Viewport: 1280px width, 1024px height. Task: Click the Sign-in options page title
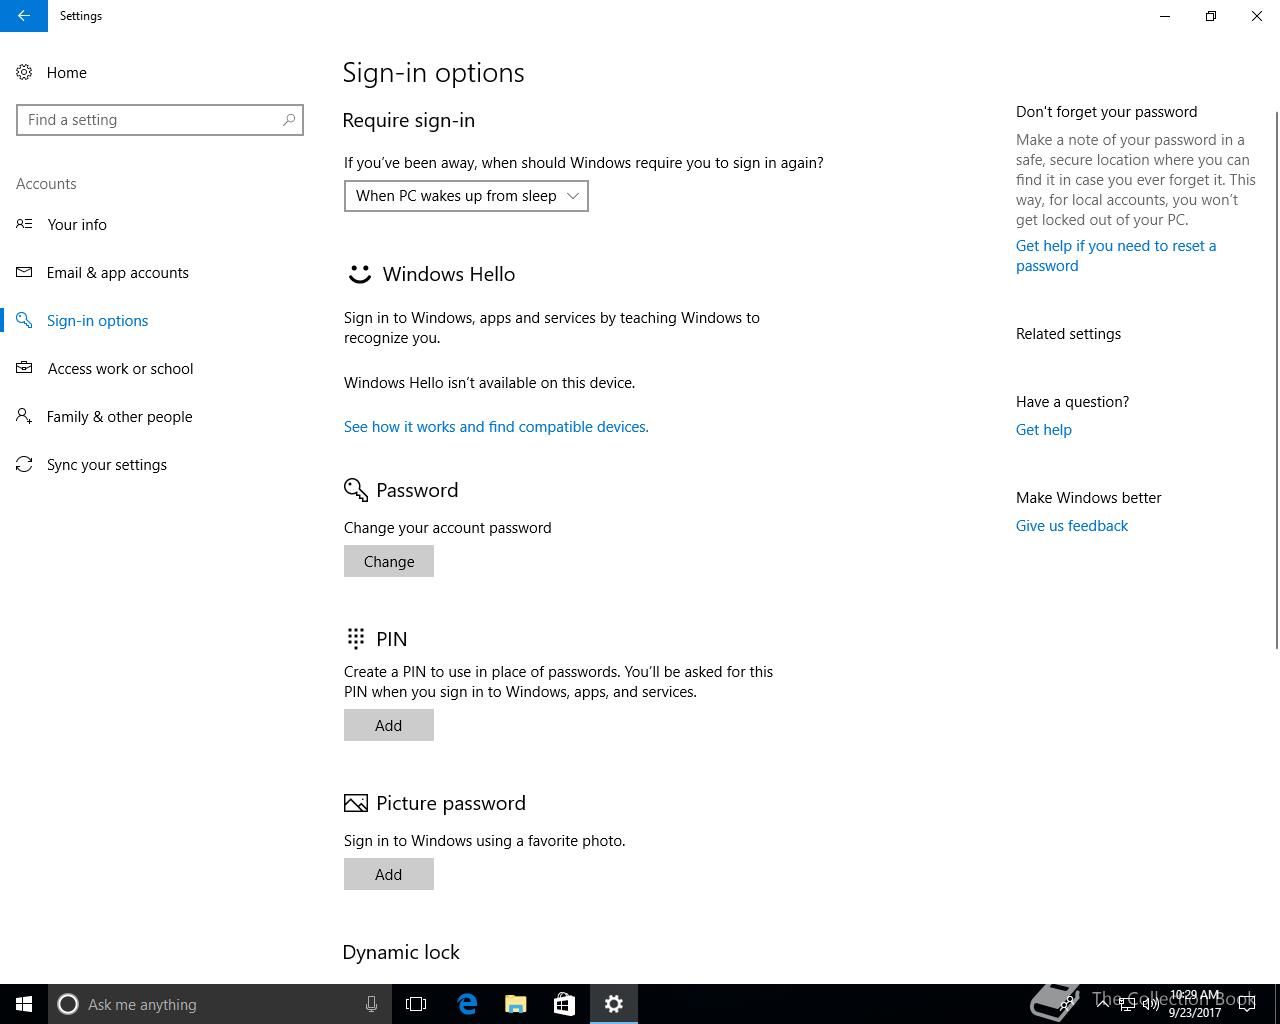click(434, 73)
